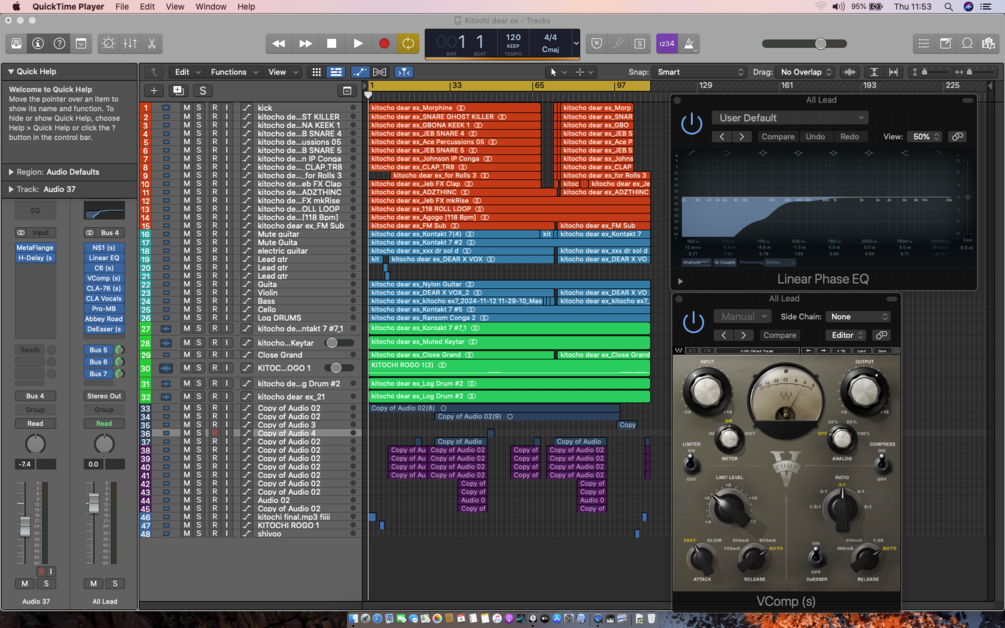Expand the Track: Audio 37 section

pyautogui.click(x=11, y=189)
